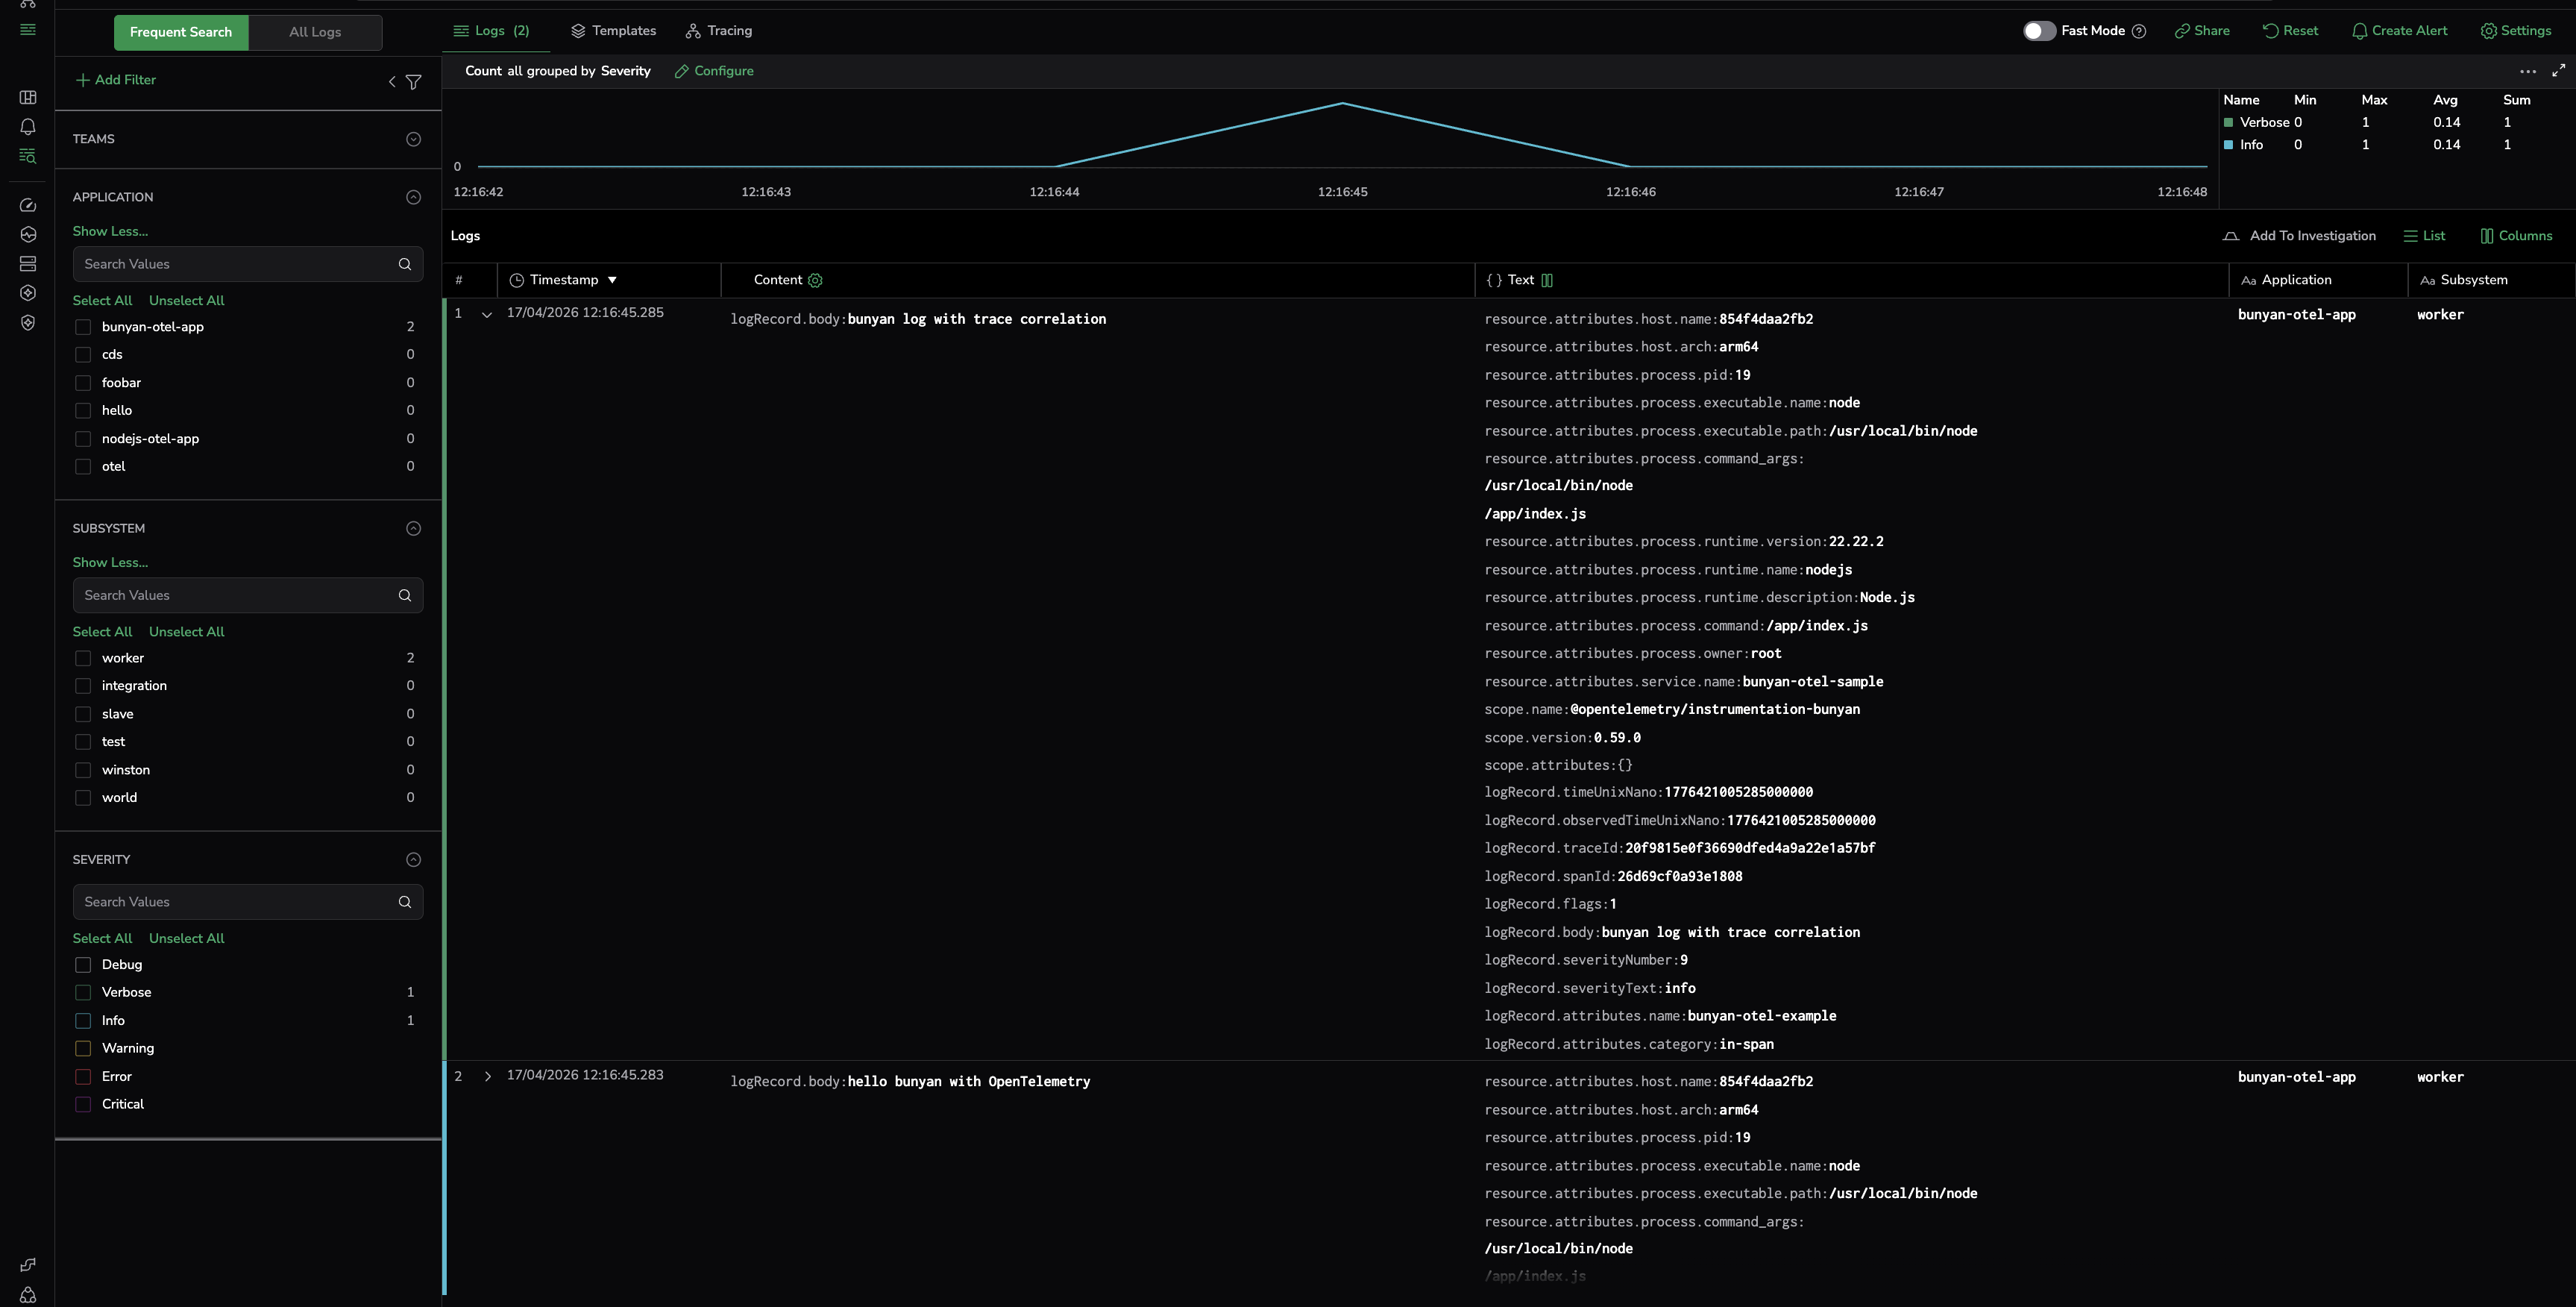Expand the TEAMS filter section
This screenshot has height=1307, width=2576.
coord(413,139)
